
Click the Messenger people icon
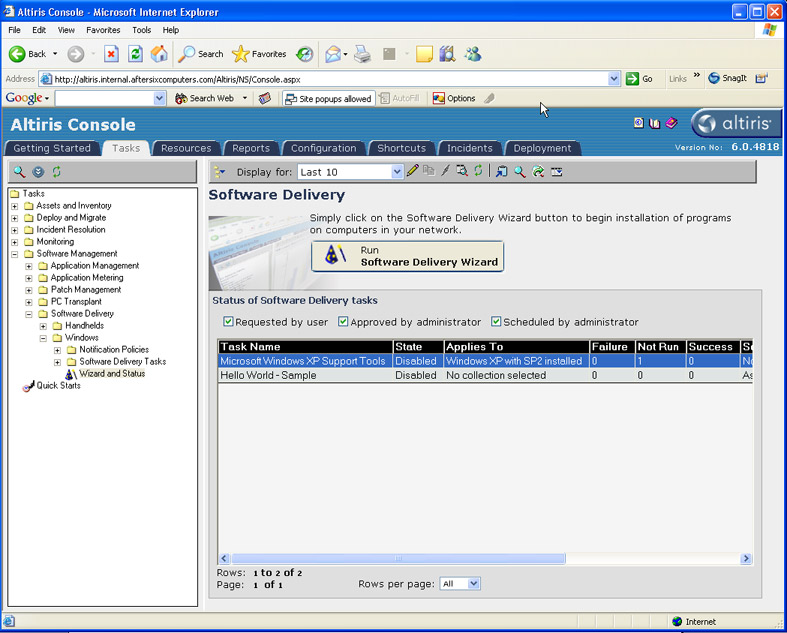(x=472, y=54)
